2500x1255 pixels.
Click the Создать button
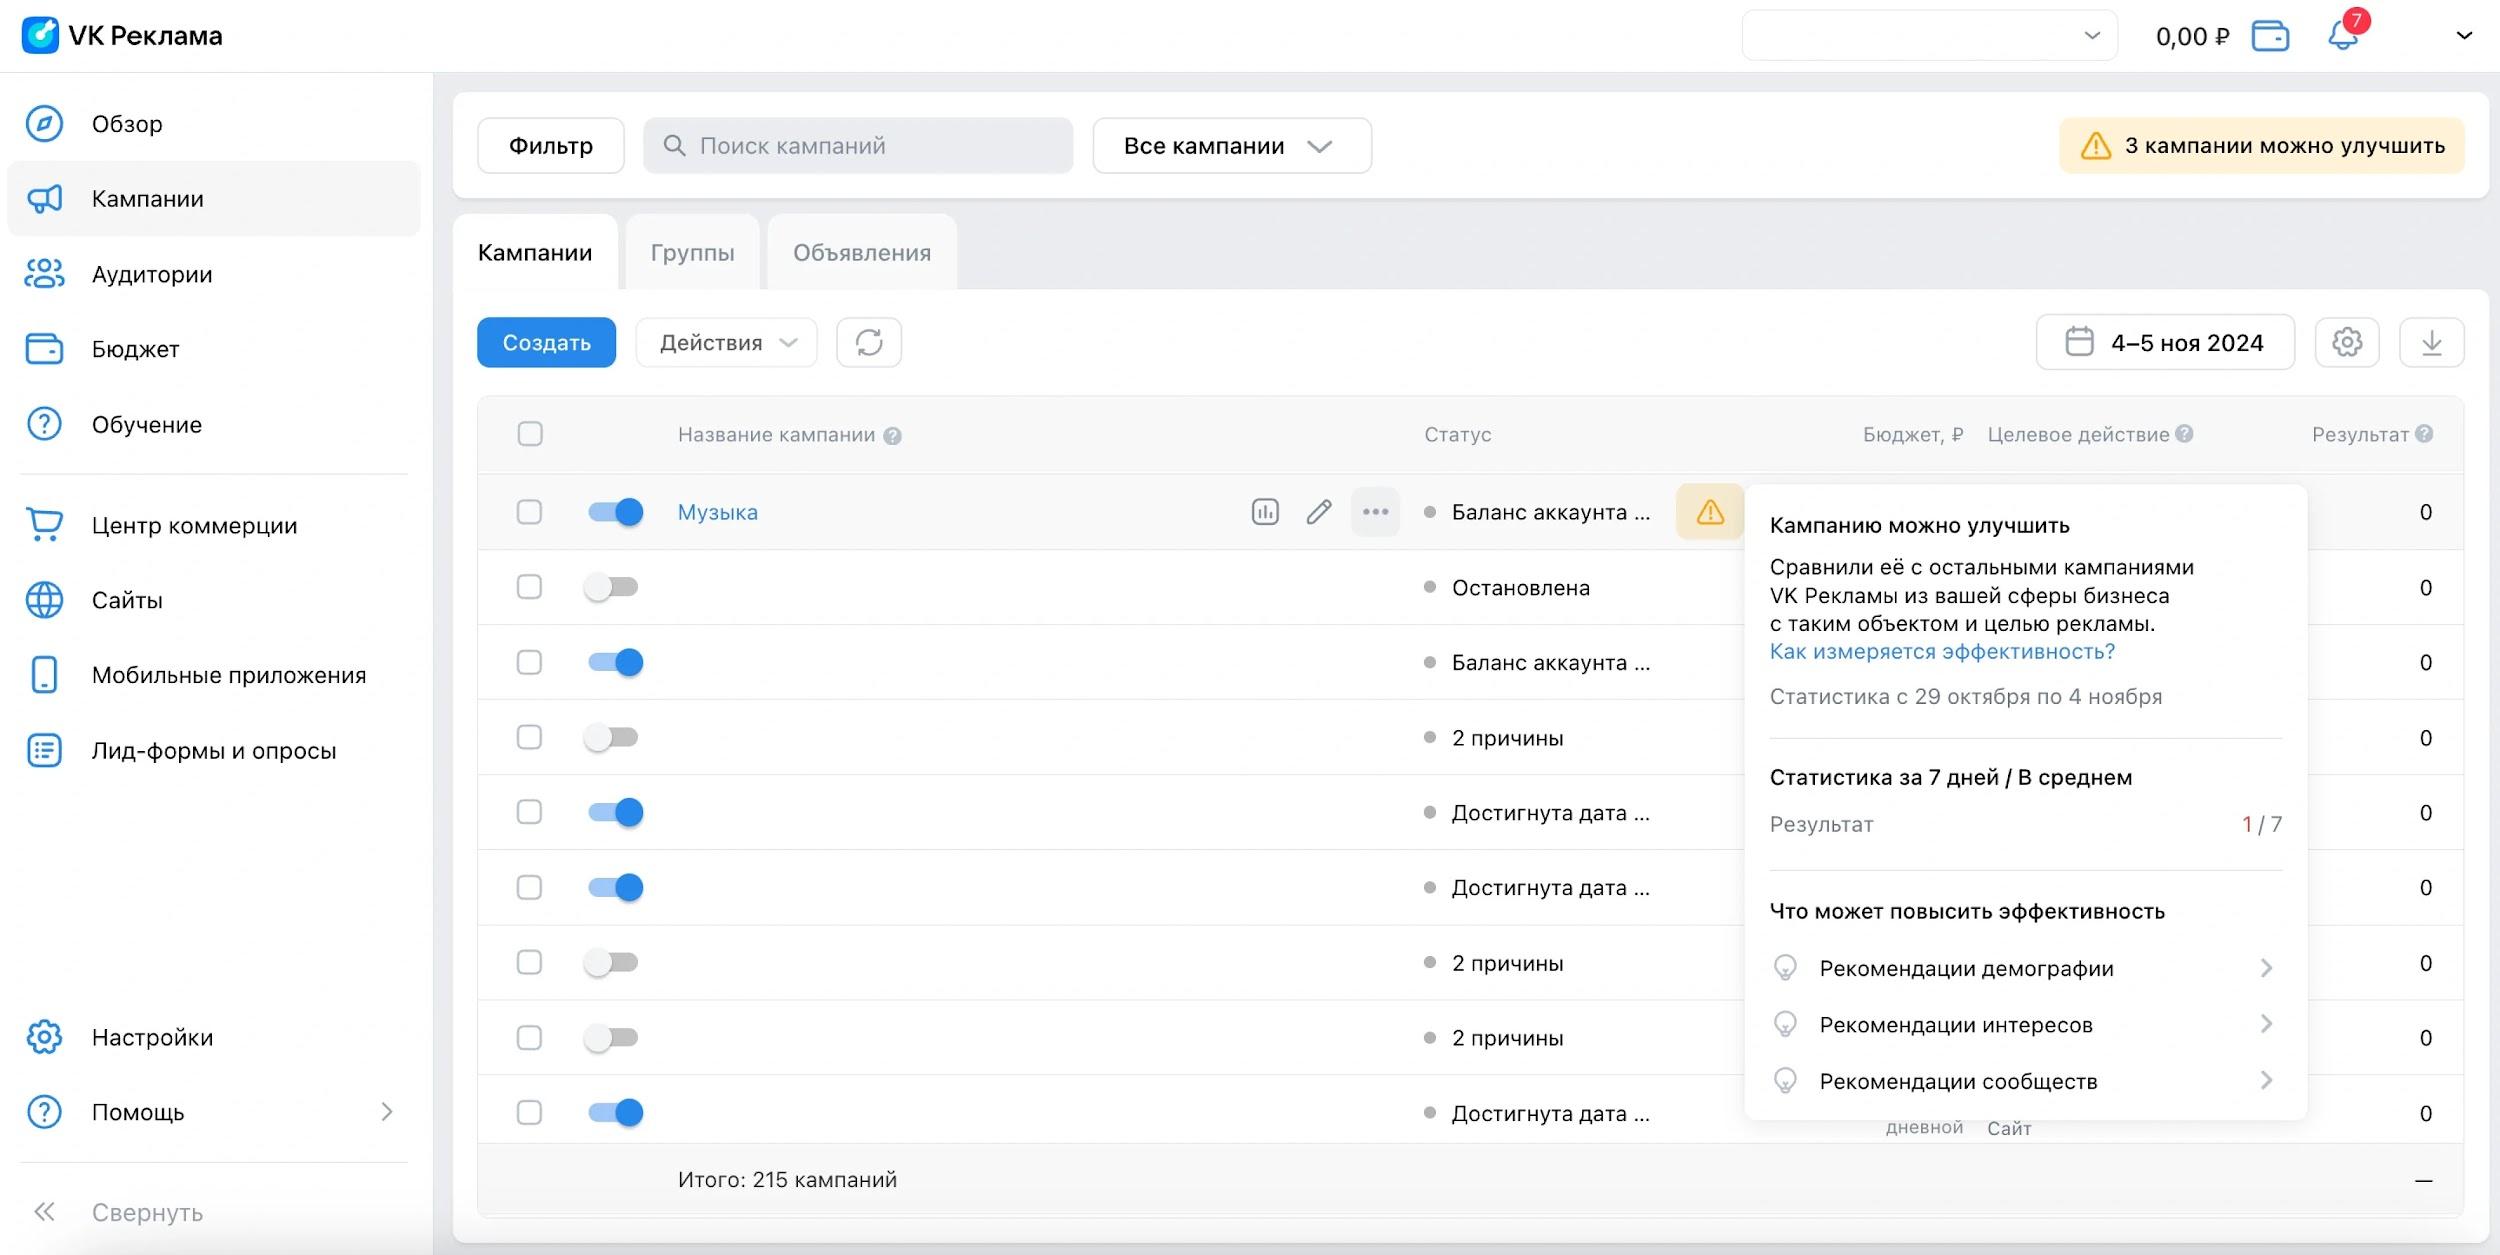coord(546,343)
